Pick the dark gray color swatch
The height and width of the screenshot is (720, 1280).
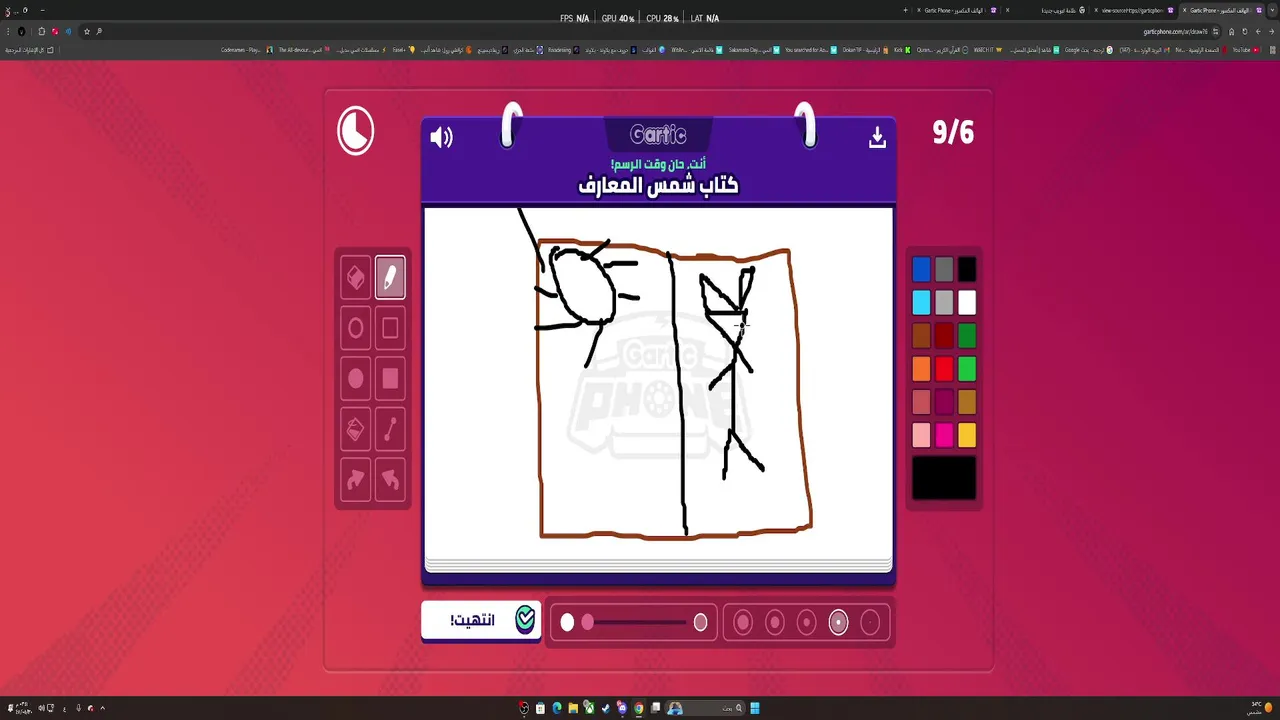coord(944,269)
